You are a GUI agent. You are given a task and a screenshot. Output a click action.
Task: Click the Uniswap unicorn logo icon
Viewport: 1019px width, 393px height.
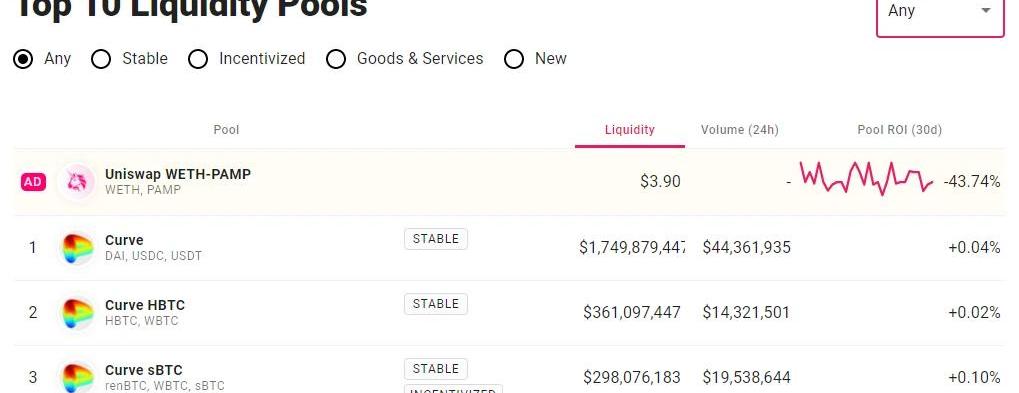coord(77,182)
